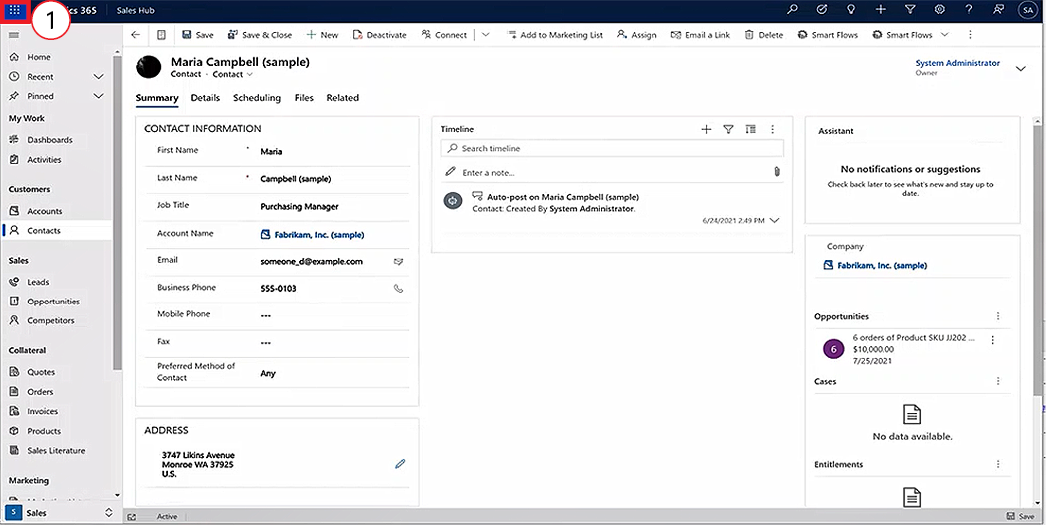Click the phone call icon beside Business Phone
Image resolution: width=1050 pixels, height=525 pixels.
(398, 289)
